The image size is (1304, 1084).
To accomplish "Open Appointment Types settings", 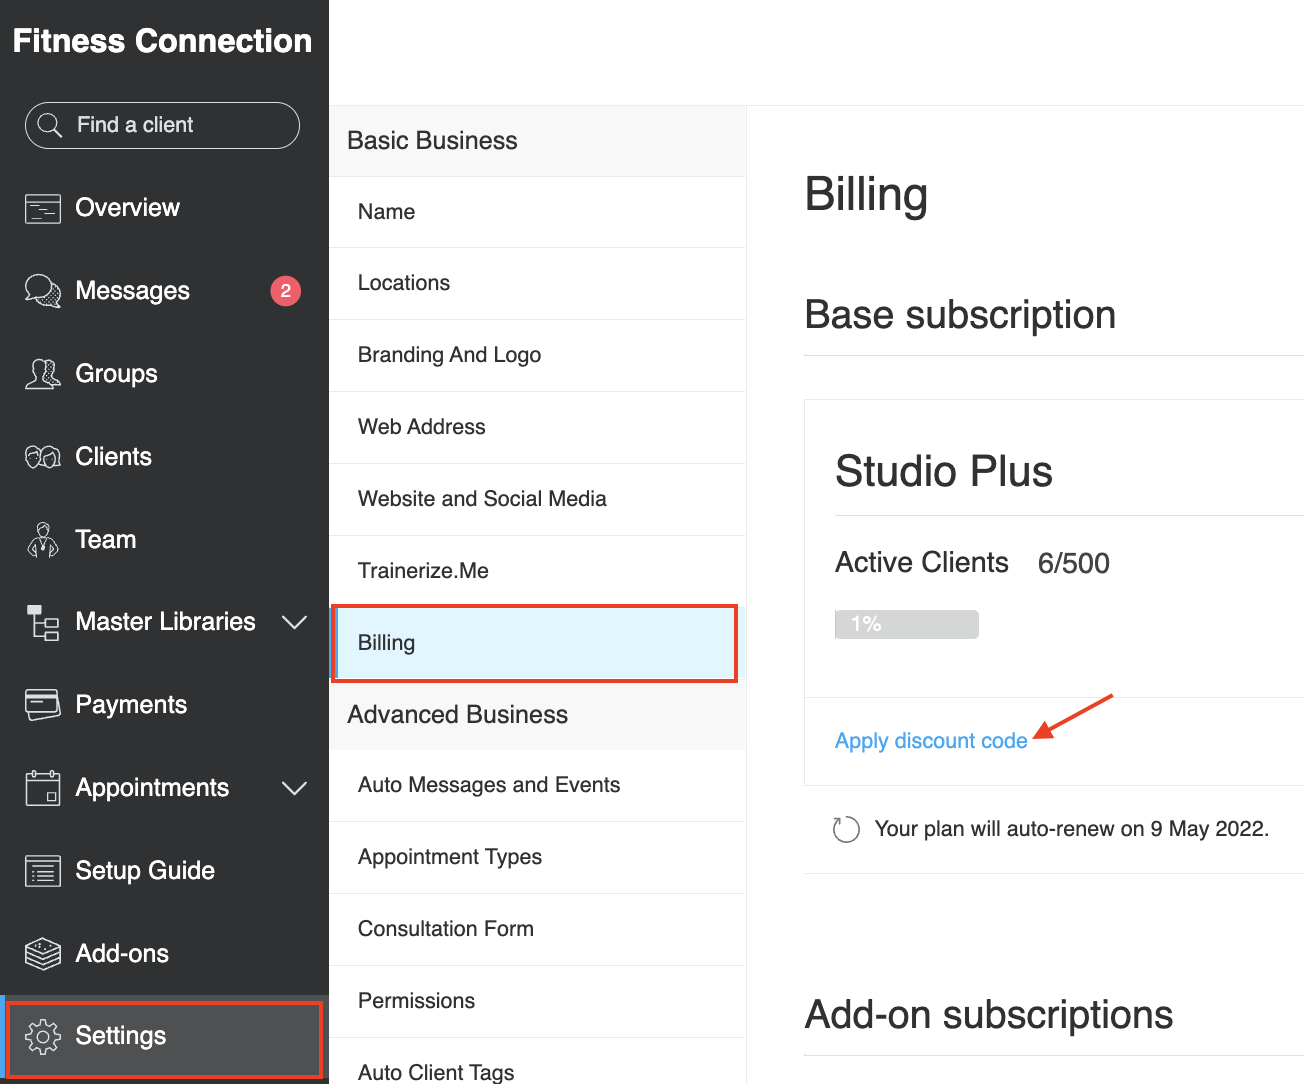I will point(538,857).
